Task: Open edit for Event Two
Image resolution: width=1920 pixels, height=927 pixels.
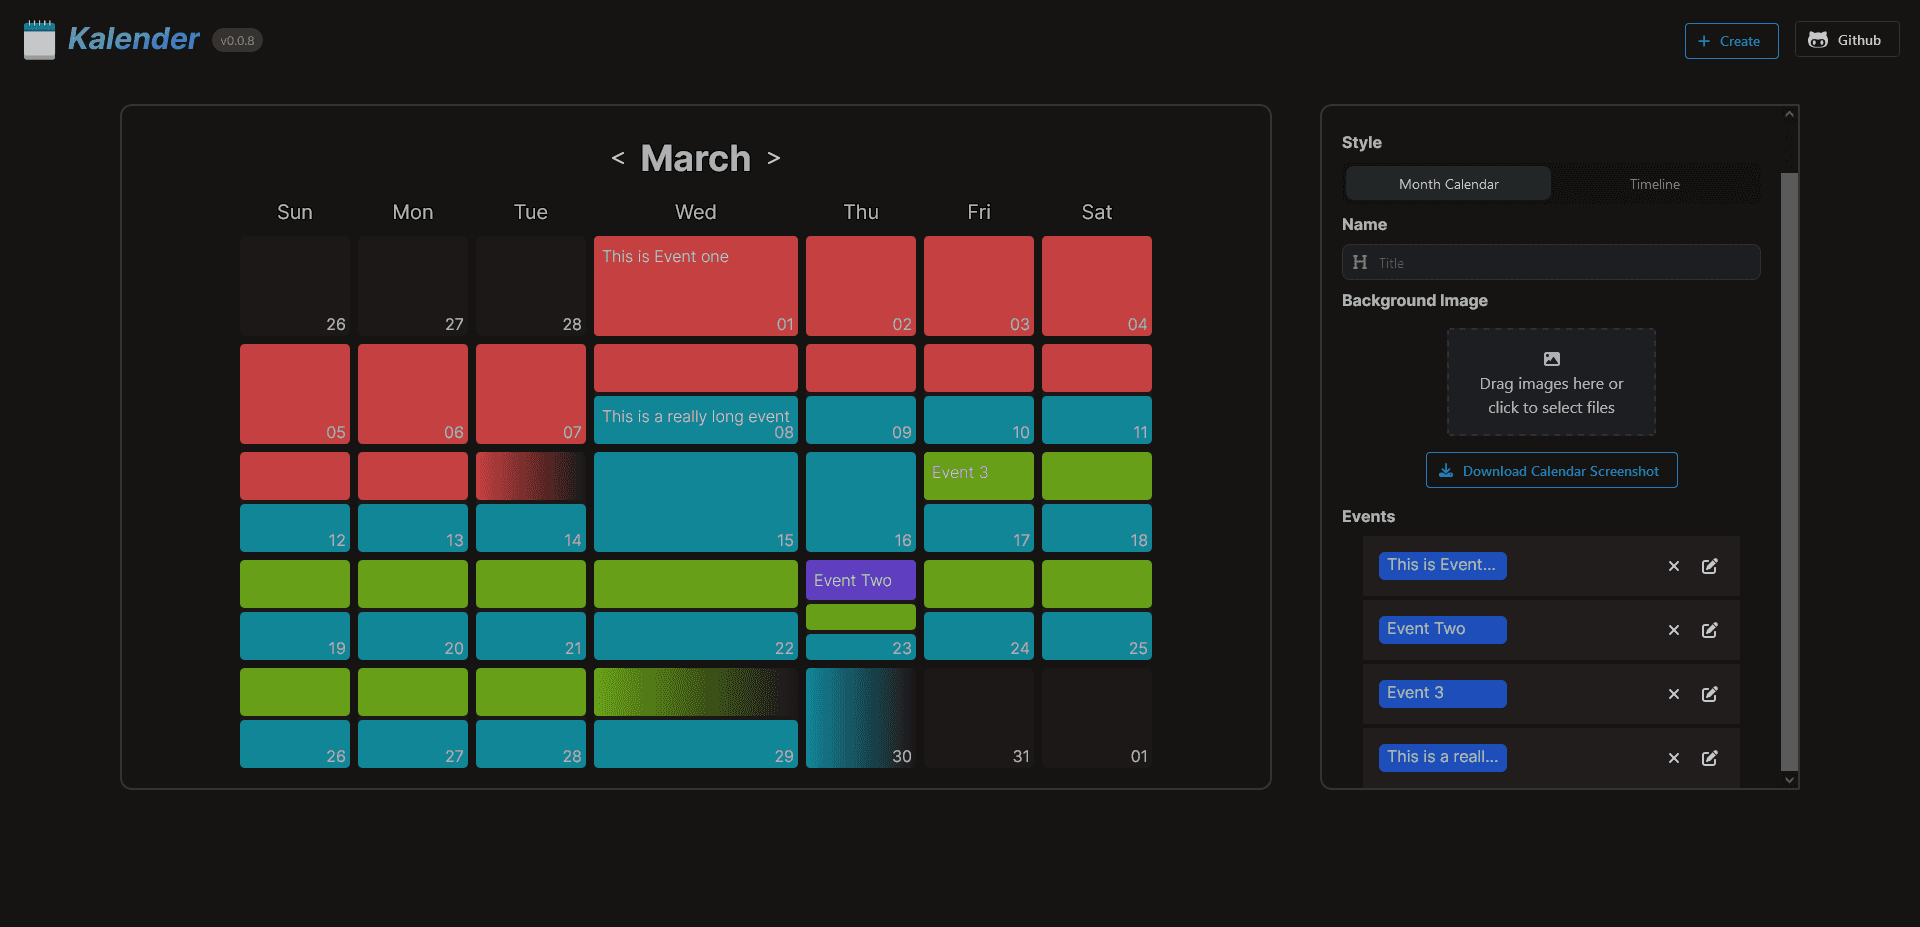Action: tap(1710, 630)
